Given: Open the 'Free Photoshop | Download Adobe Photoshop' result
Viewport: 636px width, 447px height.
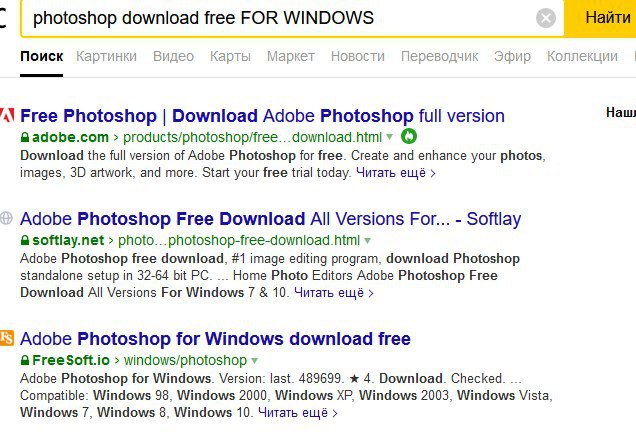Looking at the screenshot, I should [262, 116].
